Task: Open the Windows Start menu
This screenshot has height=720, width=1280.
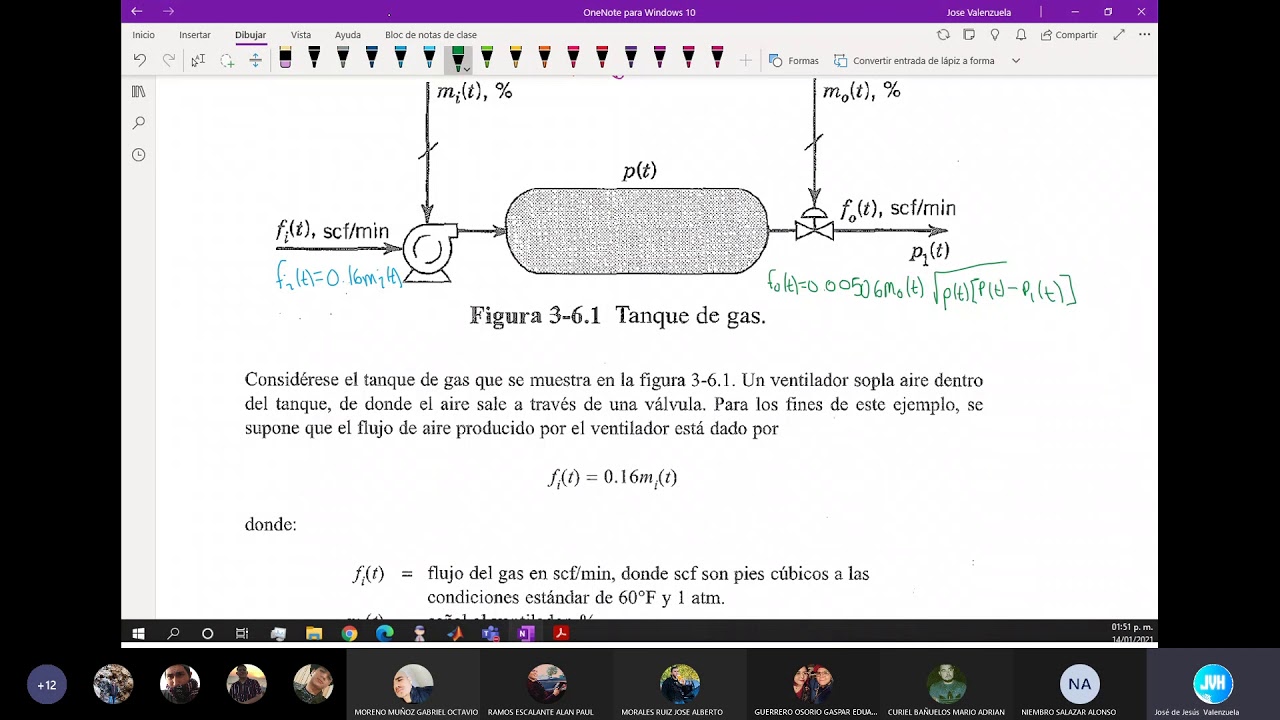Action: click(x=138, y=633)
